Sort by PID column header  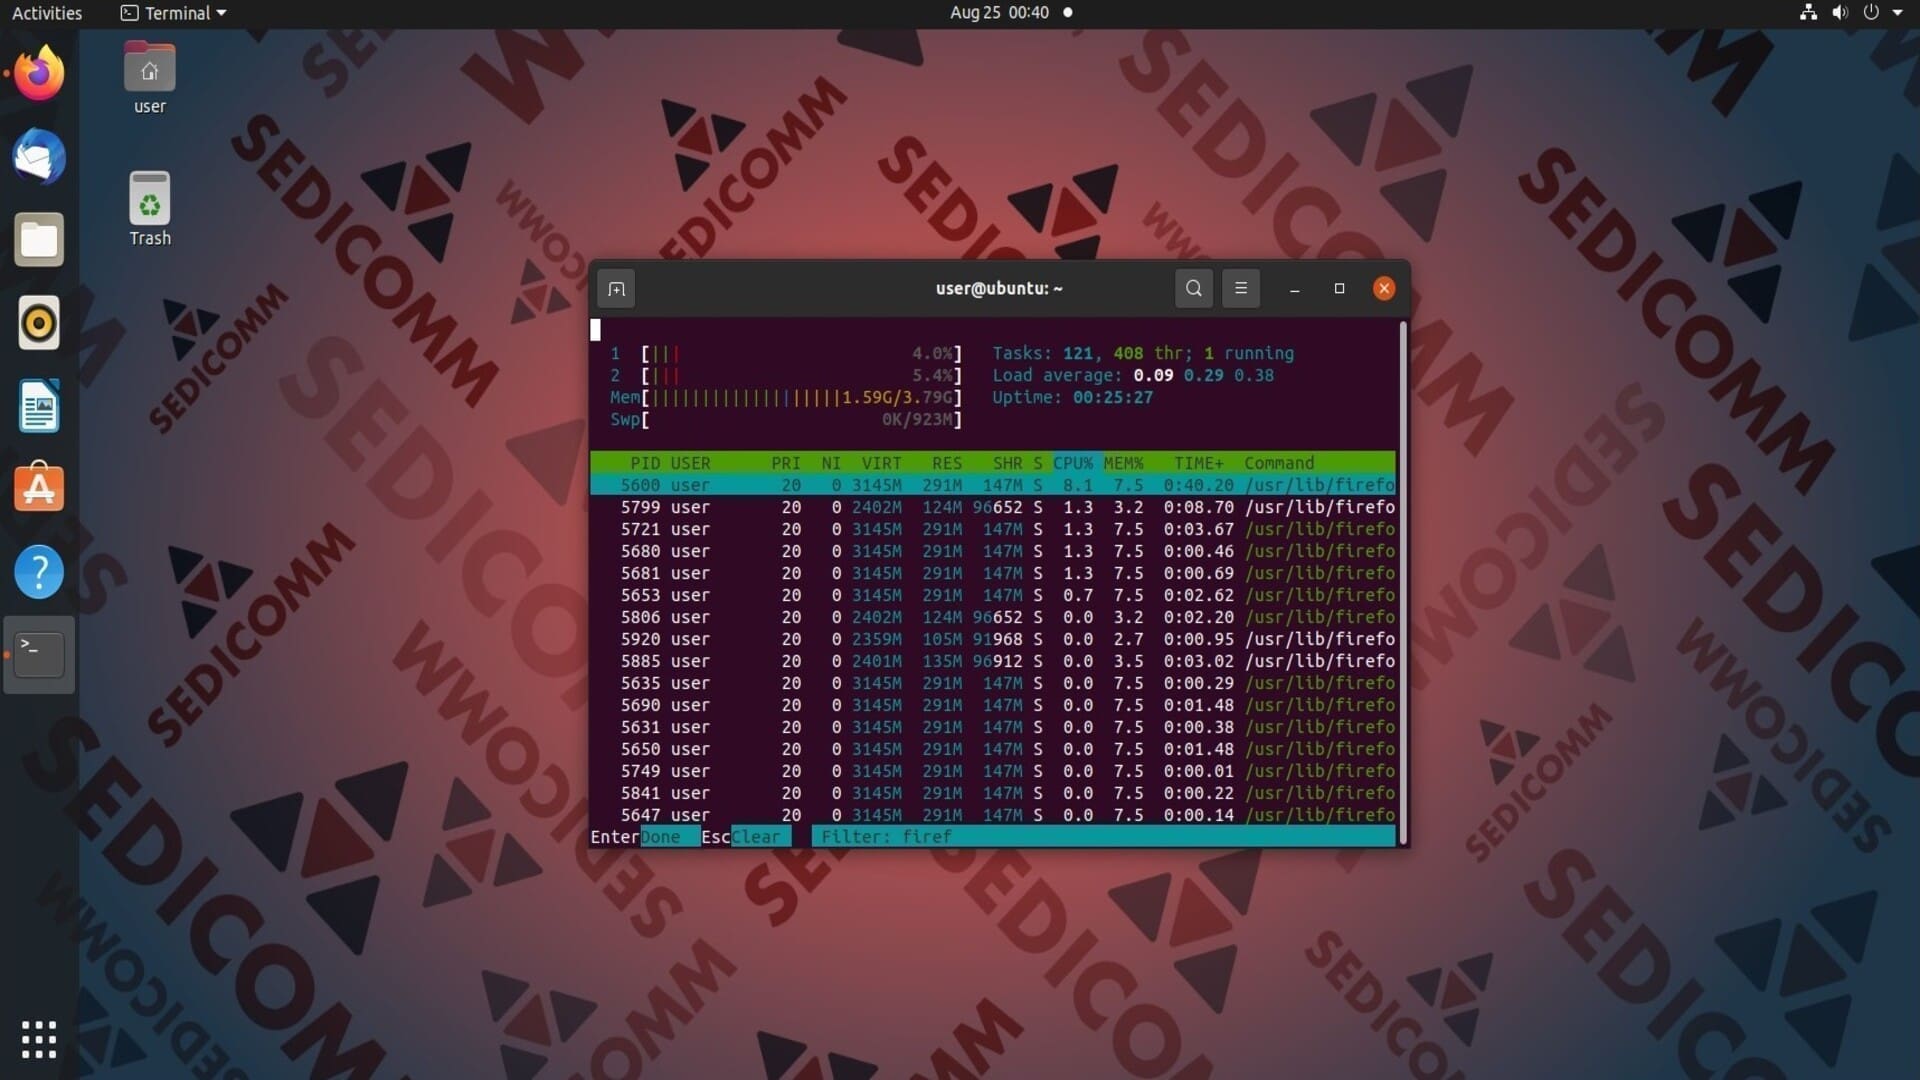[x=645, y=463]
